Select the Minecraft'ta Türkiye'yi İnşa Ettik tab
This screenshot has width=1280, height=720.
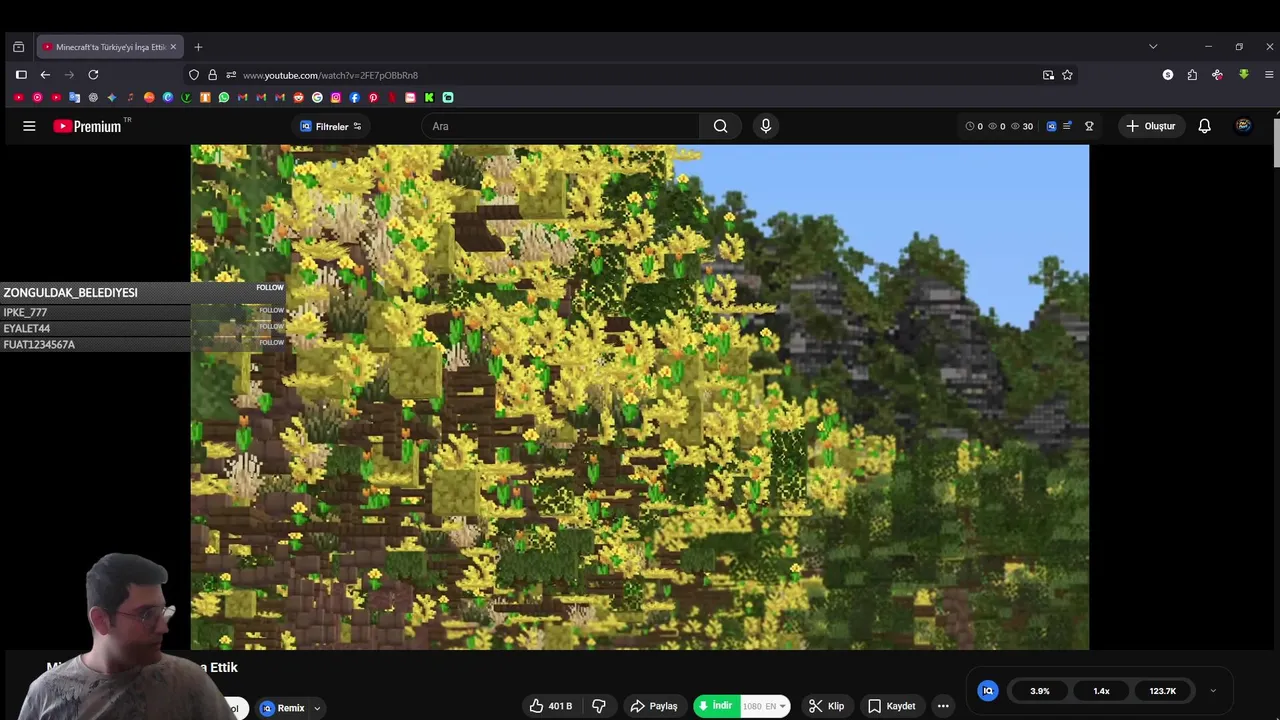coord(110,47)
